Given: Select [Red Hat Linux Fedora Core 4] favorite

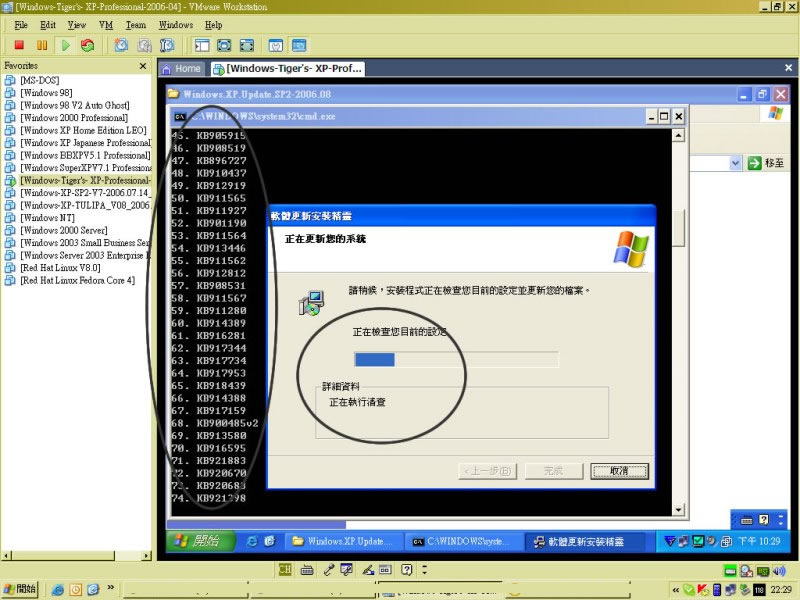Looking at the screenshot, I should point(78,280).
